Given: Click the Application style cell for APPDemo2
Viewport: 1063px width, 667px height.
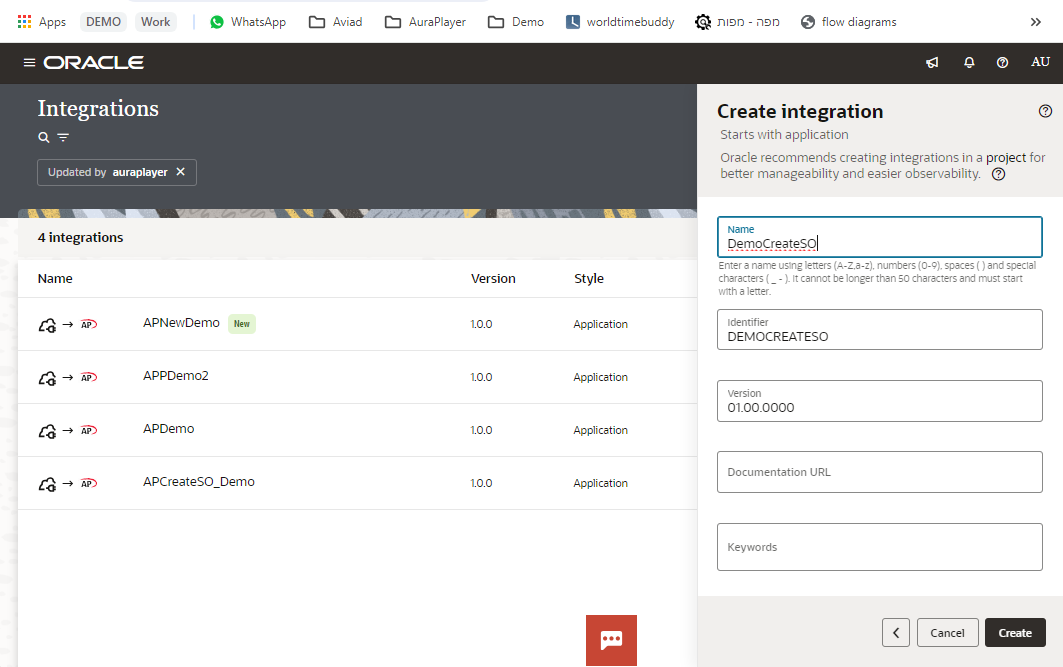Looking at the screenshot, I should (x=601, y=377).
